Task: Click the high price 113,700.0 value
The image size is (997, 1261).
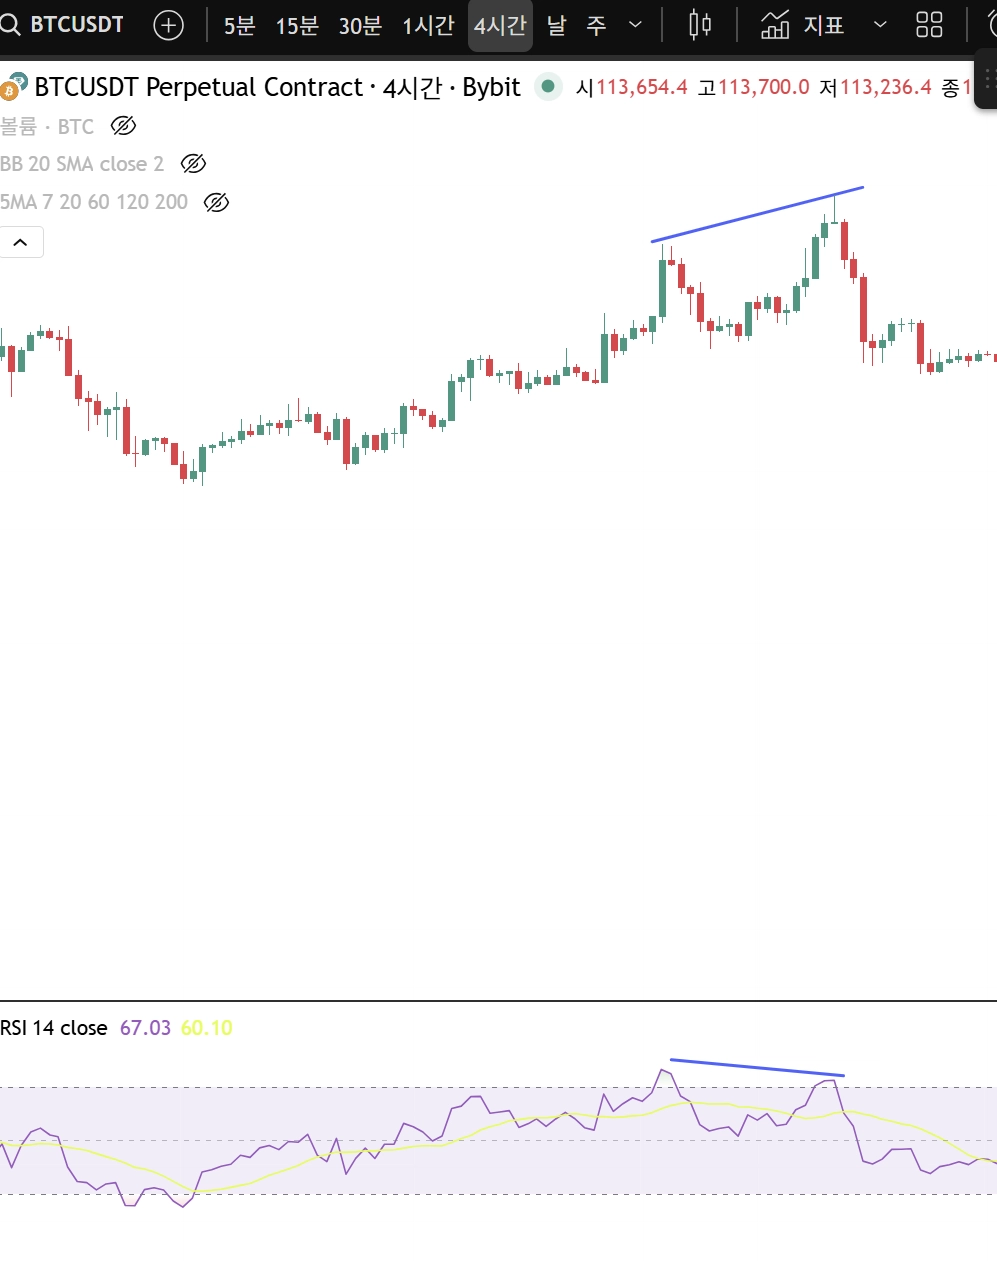Action: pos(764,88)
